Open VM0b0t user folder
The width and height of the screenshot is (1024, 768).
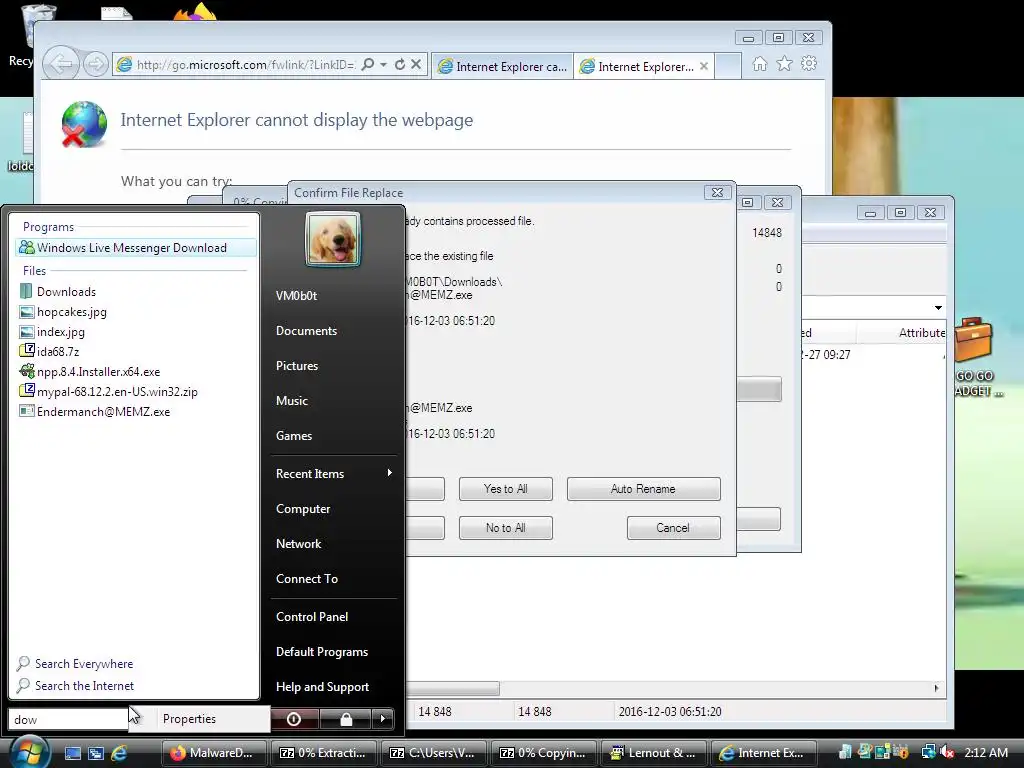pyautogui.click(x=296, y=296)
